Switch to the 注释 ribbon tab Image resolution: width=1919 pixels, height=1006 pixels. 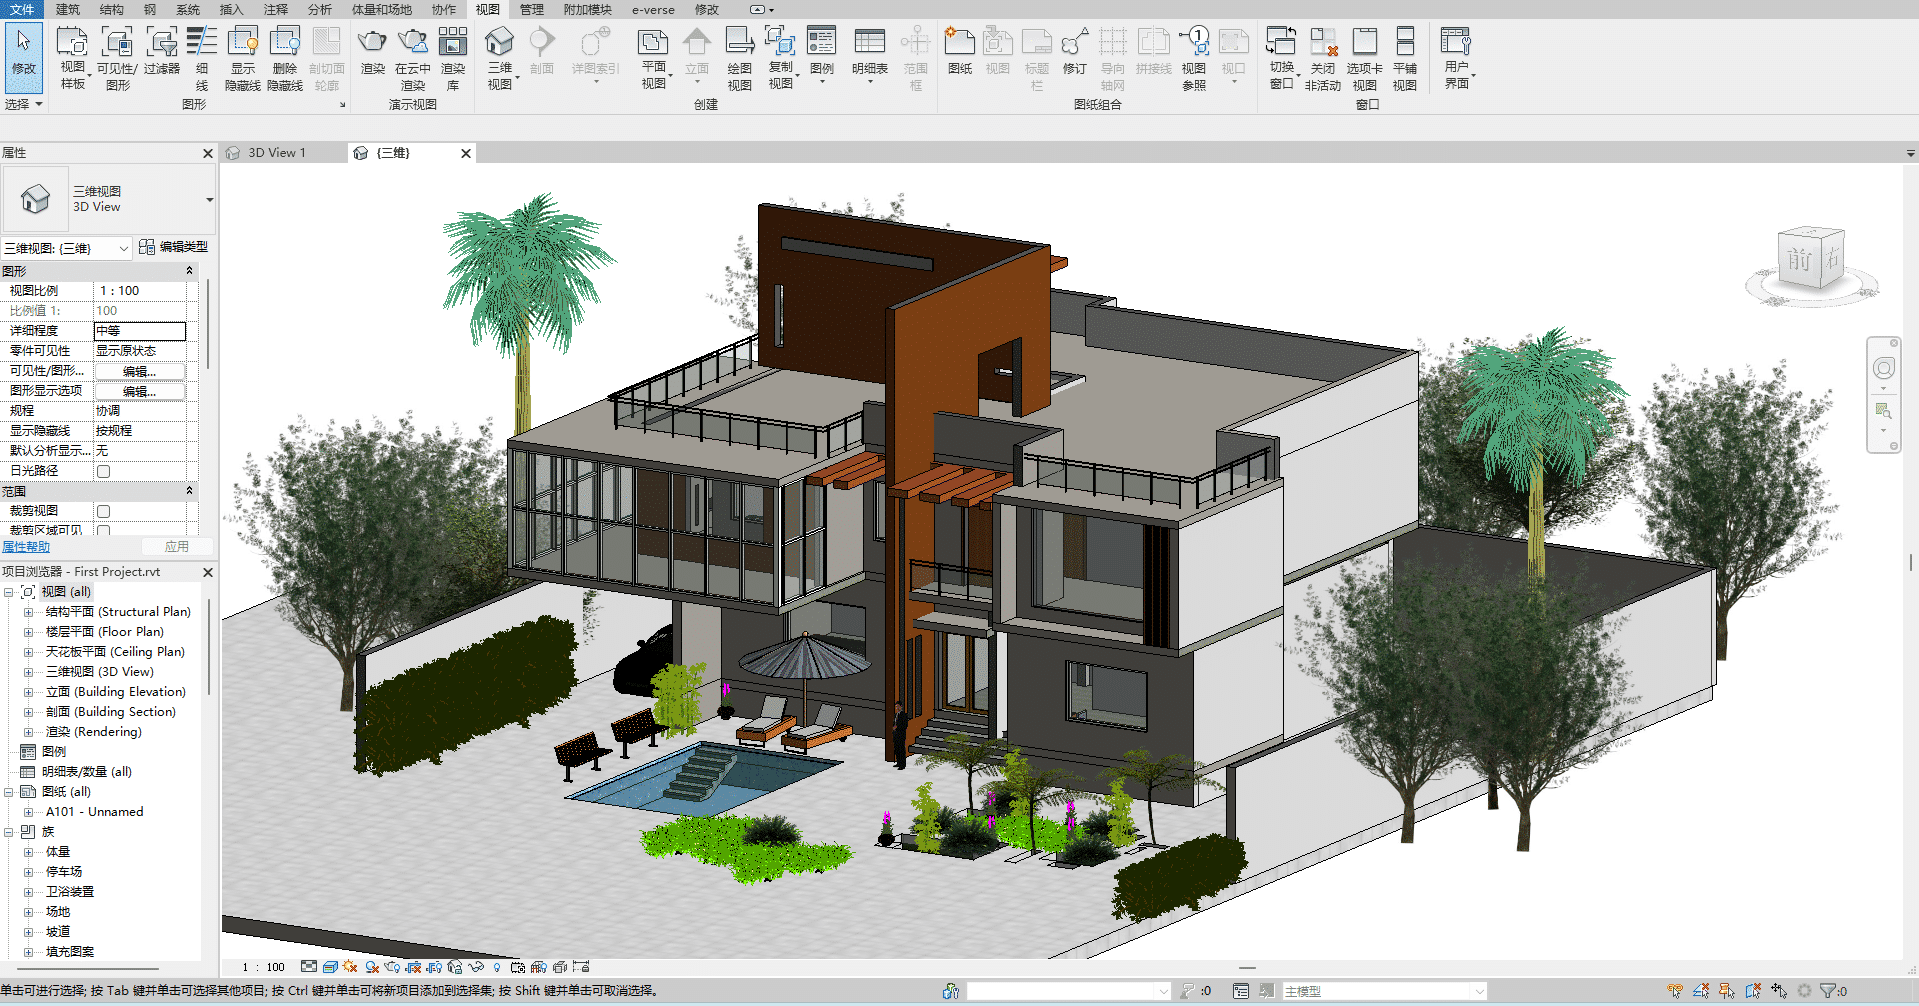click(275, 9)
